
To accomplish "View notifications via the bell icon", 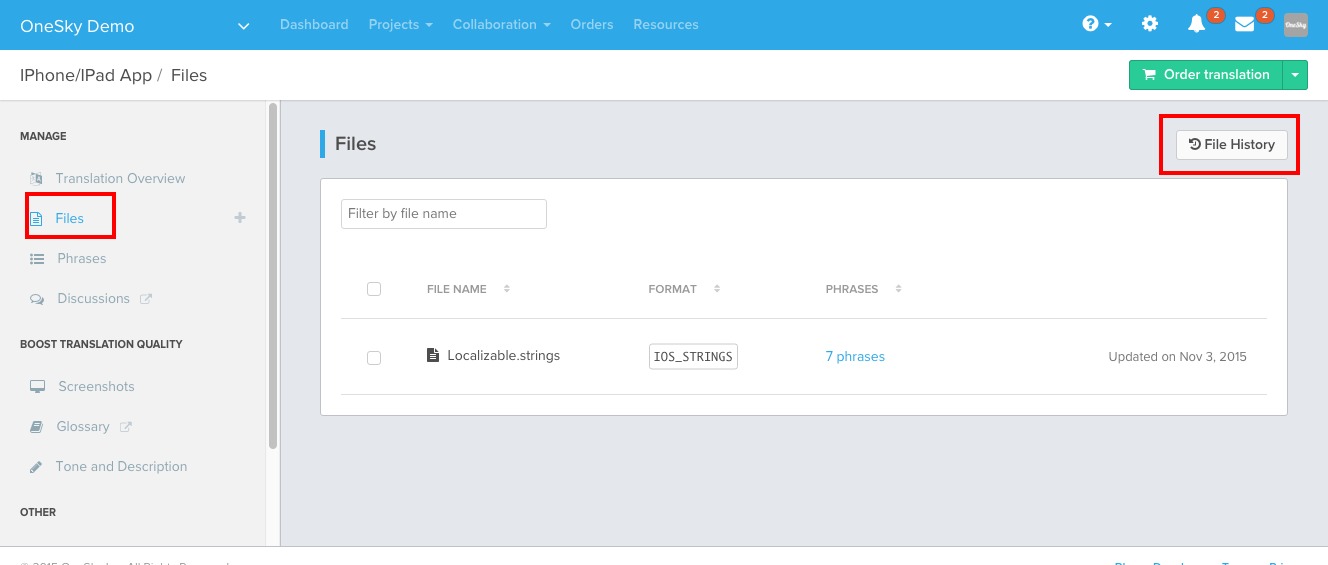I will coord(1196,24).
